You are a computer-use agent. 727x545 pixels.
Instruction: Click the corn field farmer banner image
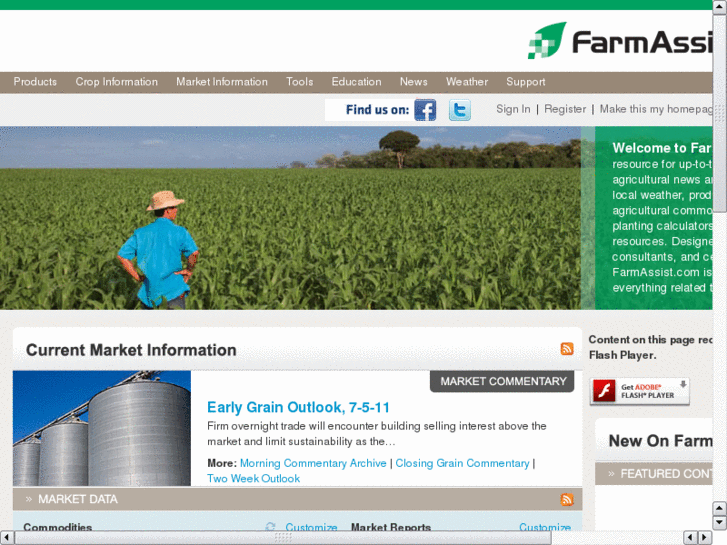[x=290, y=218]
